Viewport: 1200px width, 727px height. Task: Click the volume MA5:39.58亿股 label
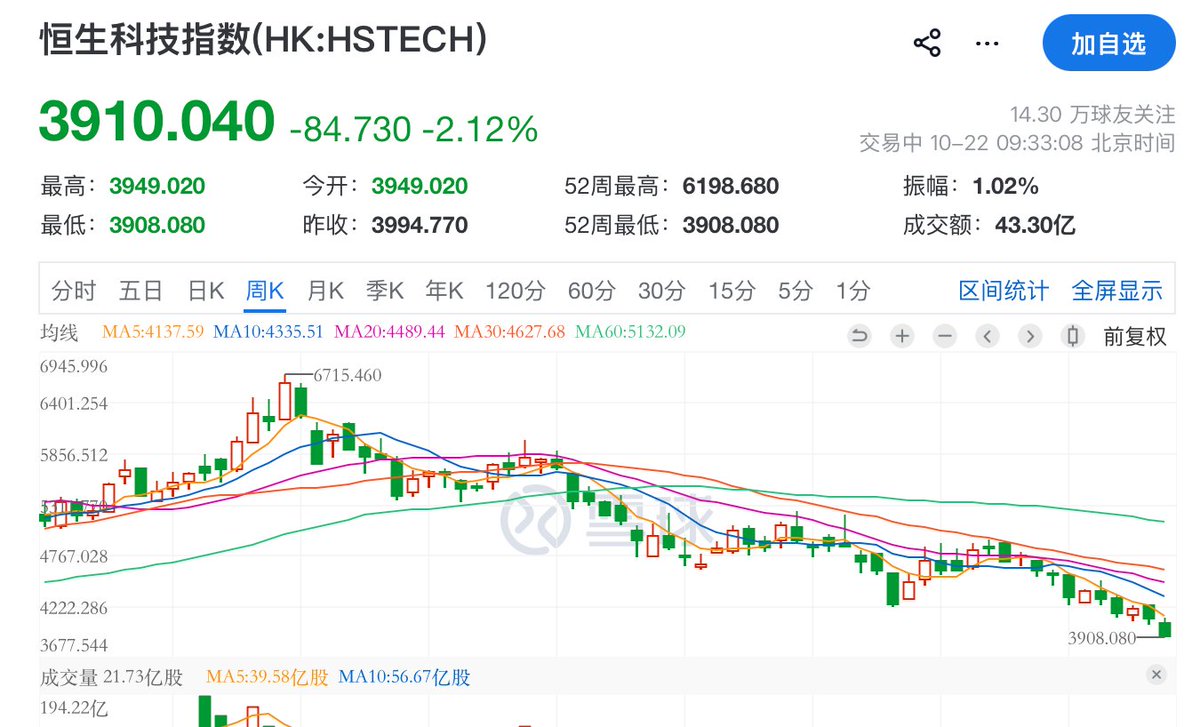point(267,677)
